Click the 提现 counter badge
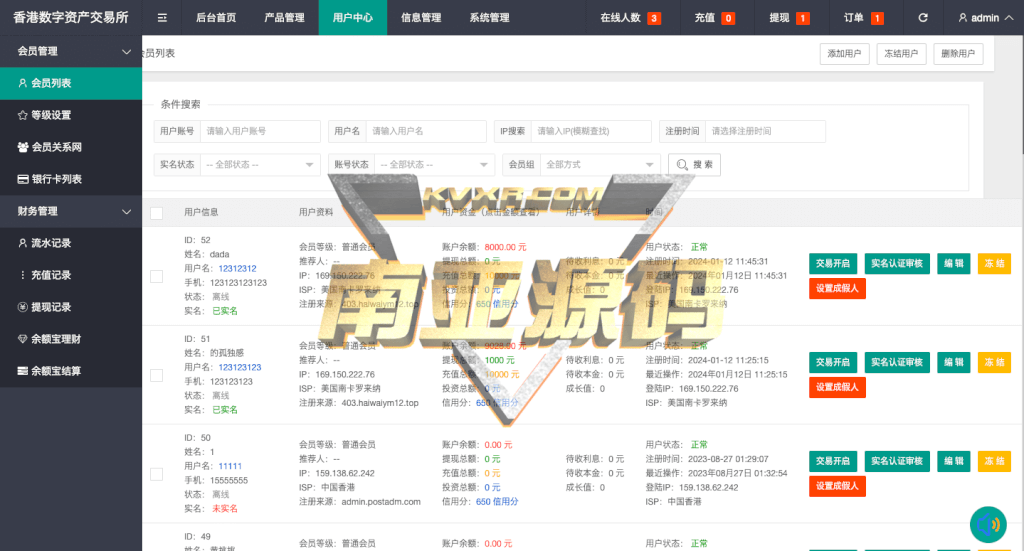Image resolution: width=1024 pixels, height=551 pixels. coord(803,18)
